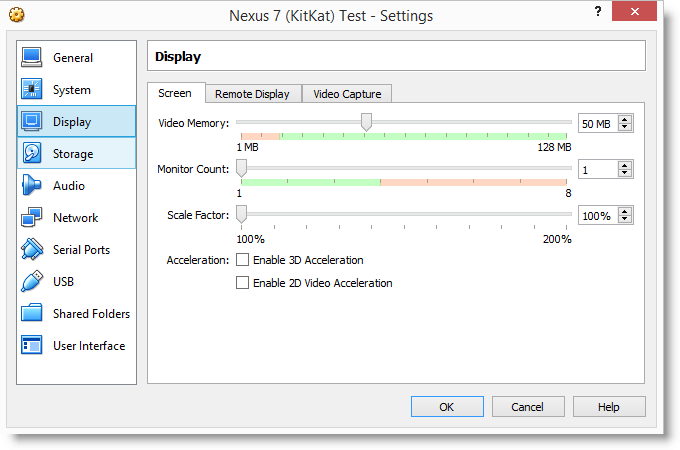680x450 pixels.
Task: Click the Video Memory value field
Action: 597,123
